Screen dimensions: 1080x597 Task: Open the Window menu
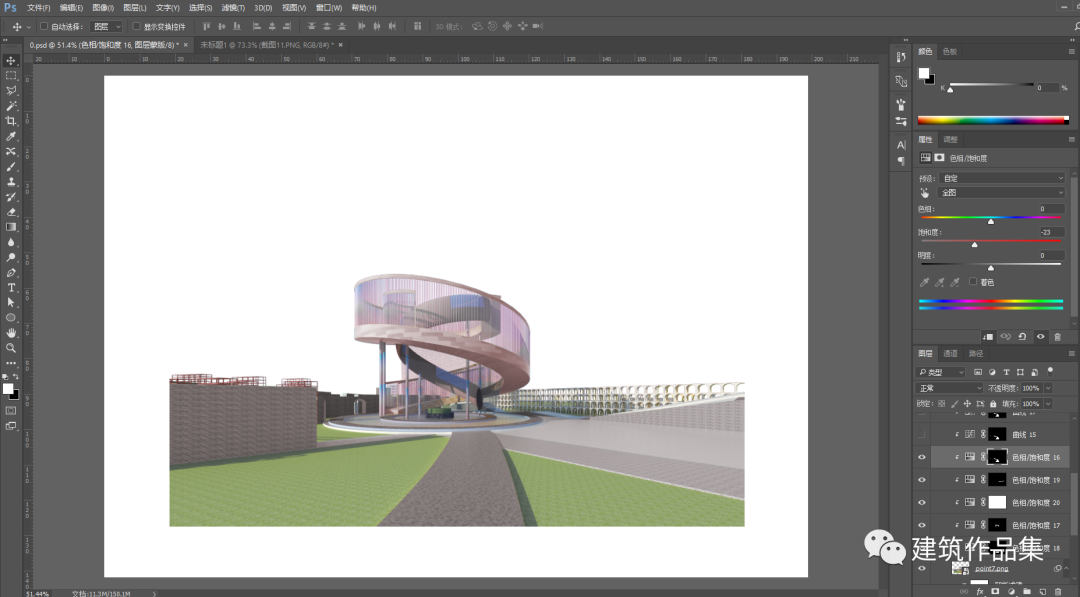pos(329,8)
